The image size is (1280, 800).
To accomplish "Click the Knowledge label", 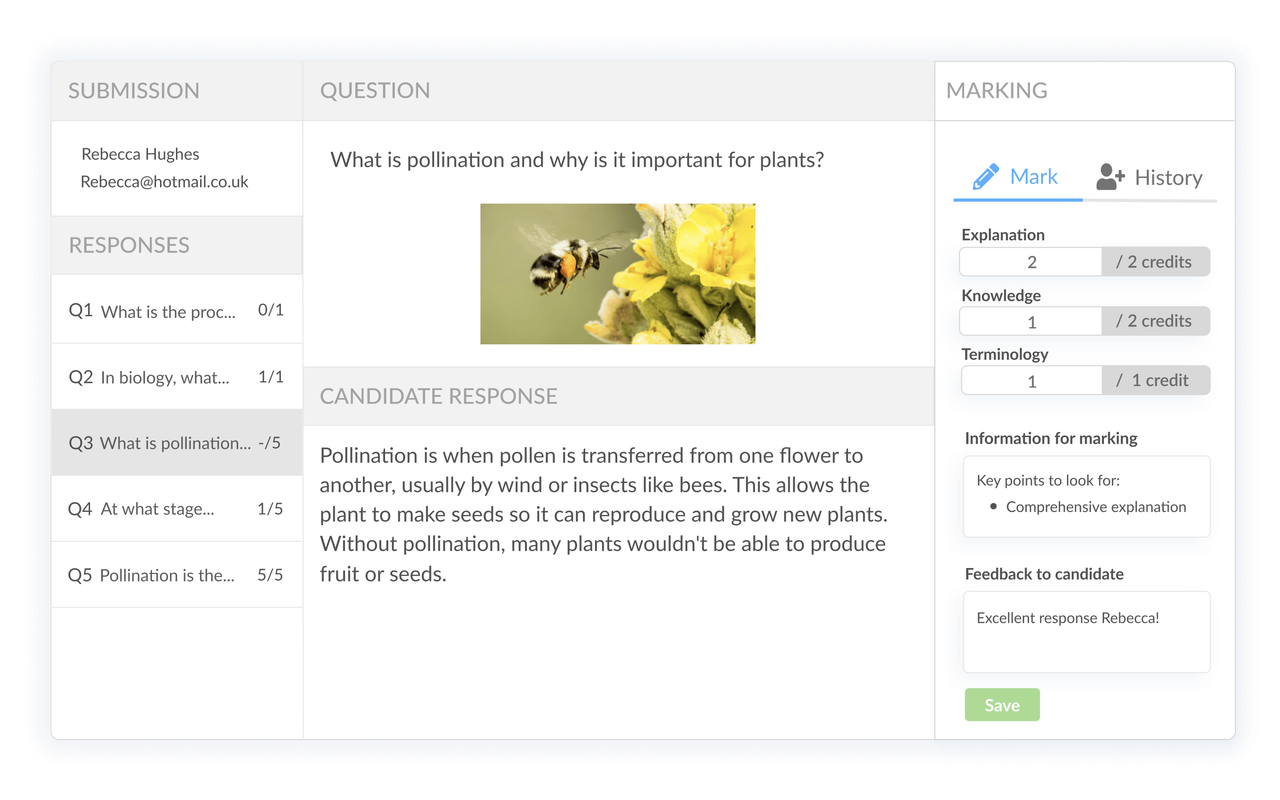I will (1001, 295).
